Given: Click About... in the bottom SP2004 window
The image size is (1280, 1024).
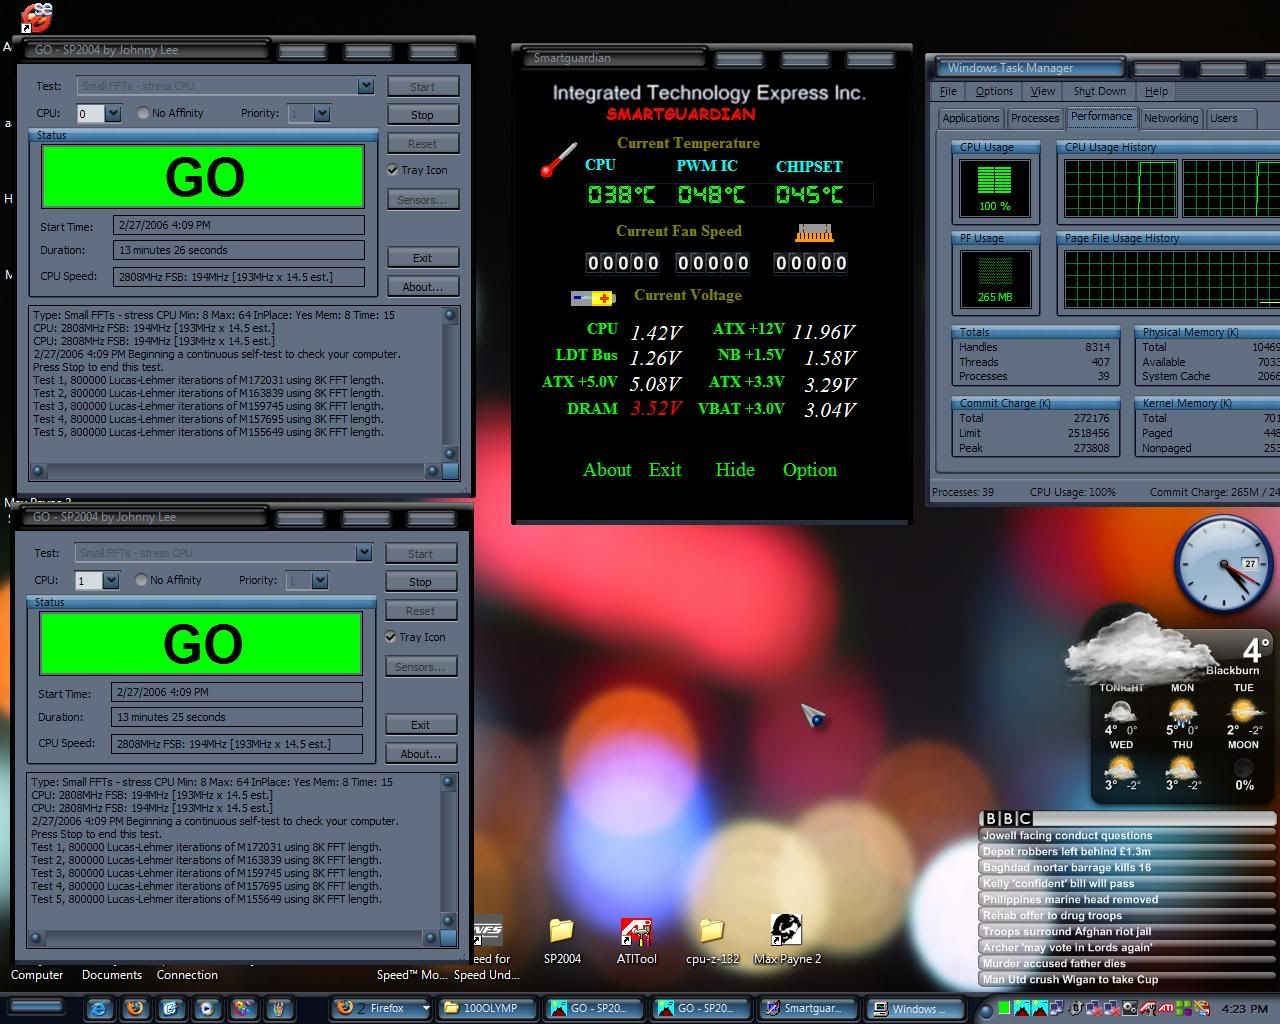Looking at the screenshot, I should pos(420,754).
